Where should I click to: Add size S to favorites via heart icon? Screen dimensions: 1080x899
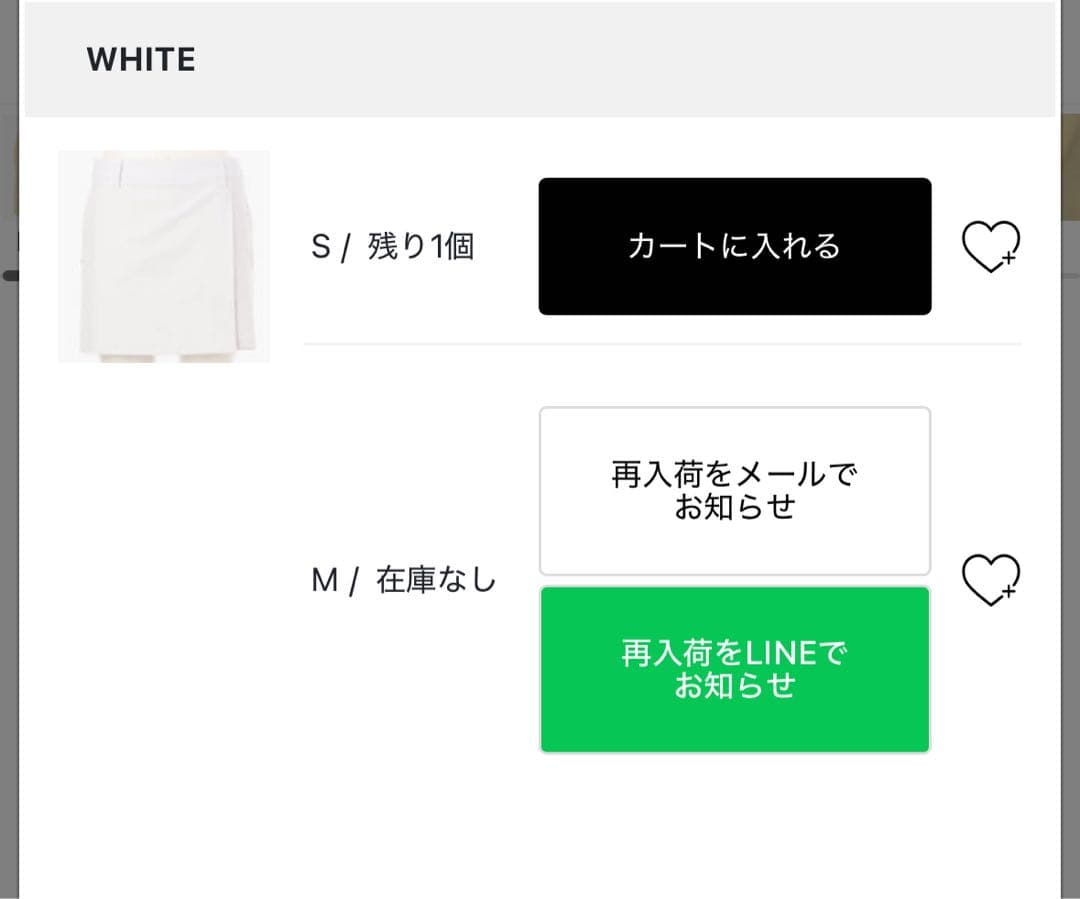pos(990,244)
